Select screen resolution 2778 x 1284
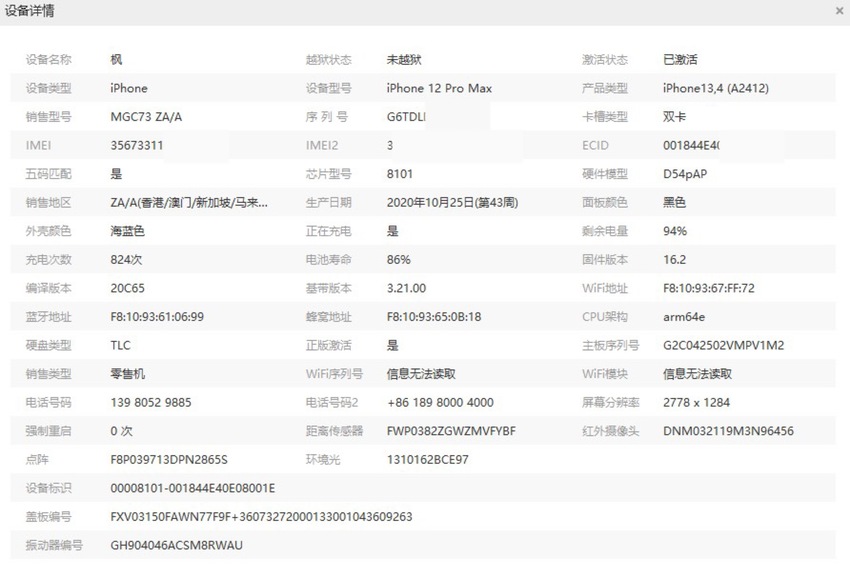This screenshot has height=578, width=850. pyautogui.click(x=697, y=403)
